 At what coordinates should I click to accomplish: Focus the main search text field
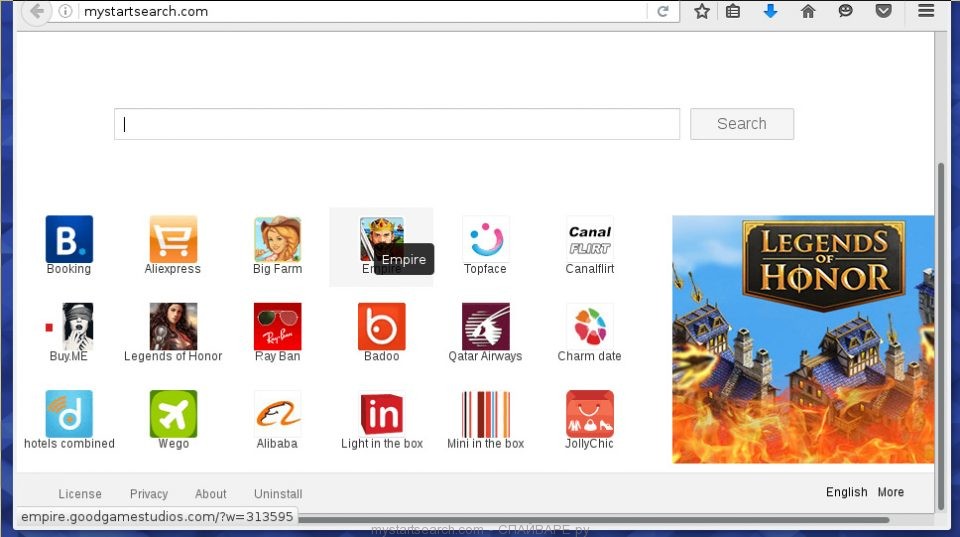point(396,124)
